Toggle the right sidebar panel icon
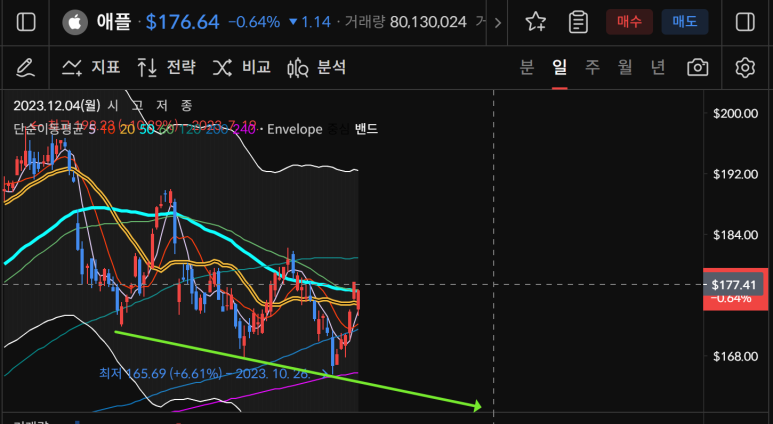773x424 pixels. (x=745, y=22)
